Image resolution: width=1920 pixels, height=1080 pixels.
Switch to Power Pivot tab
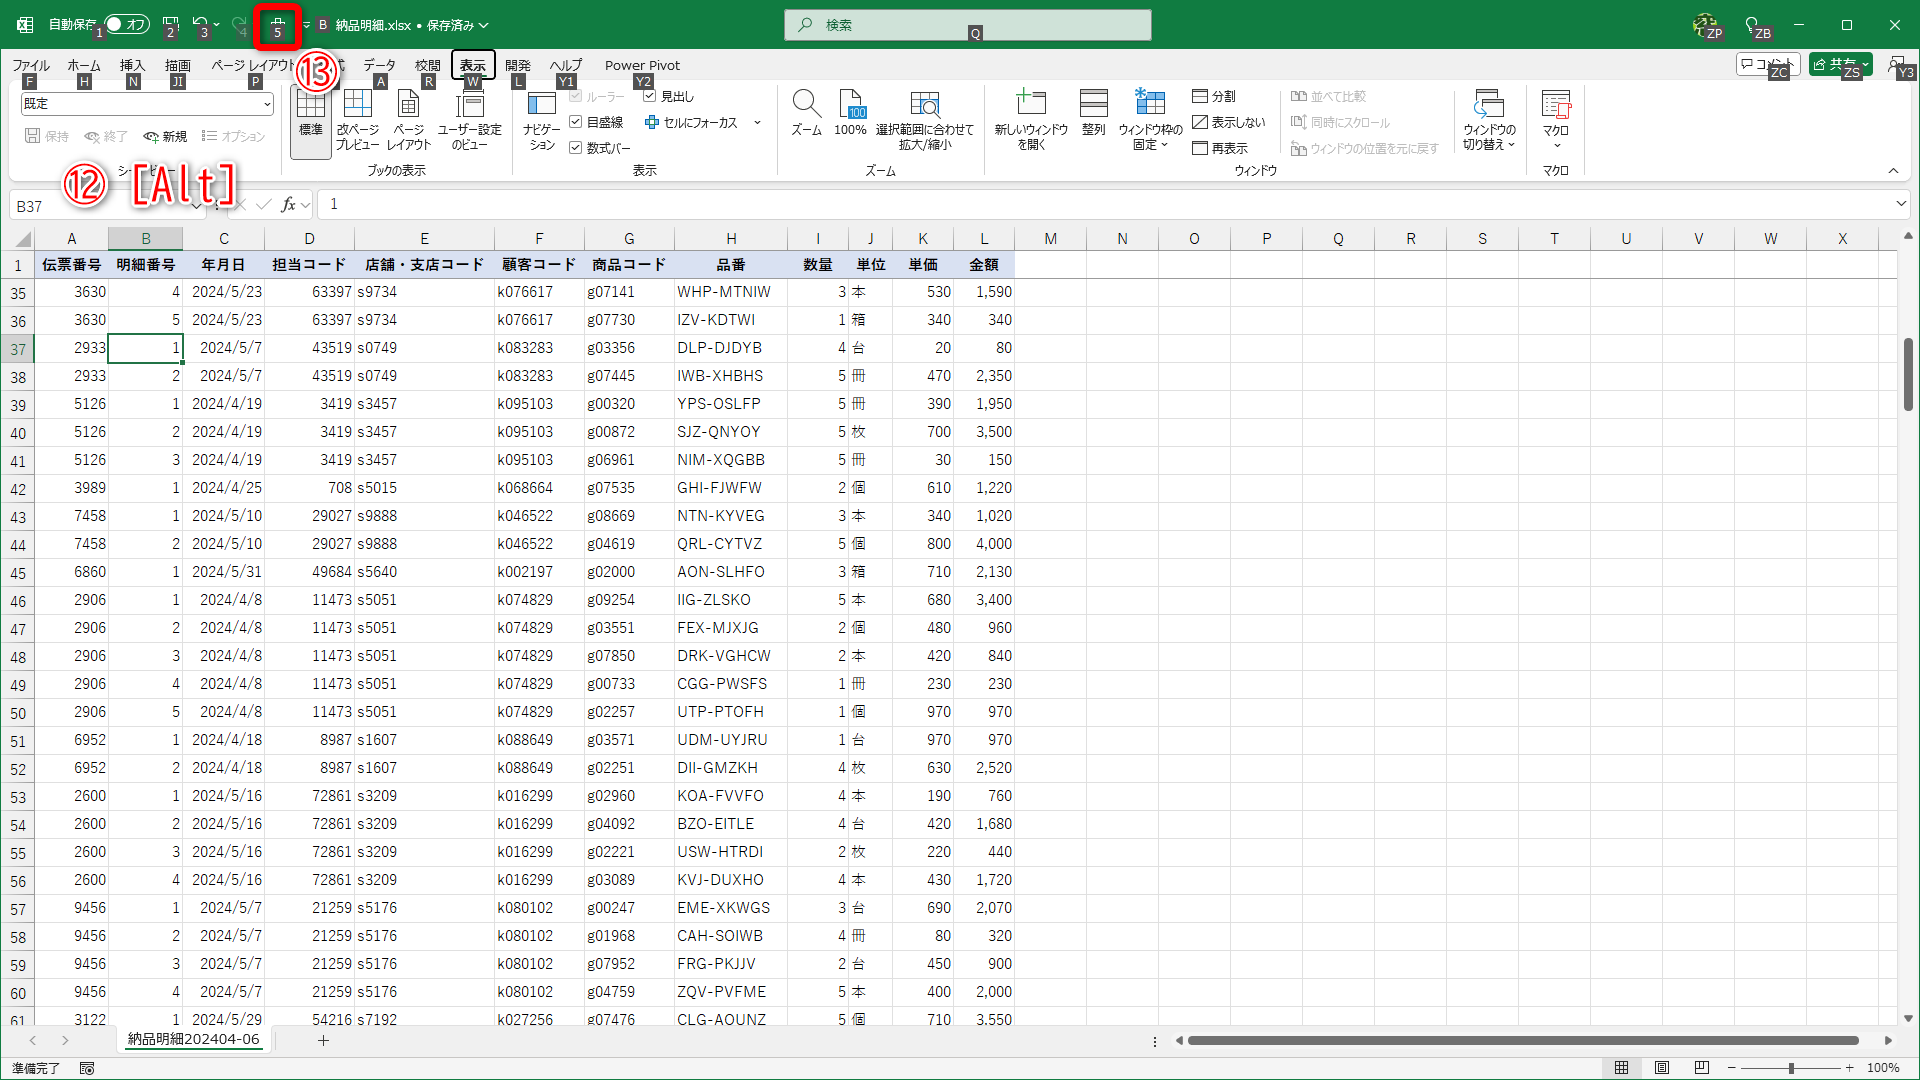point(642,65)
